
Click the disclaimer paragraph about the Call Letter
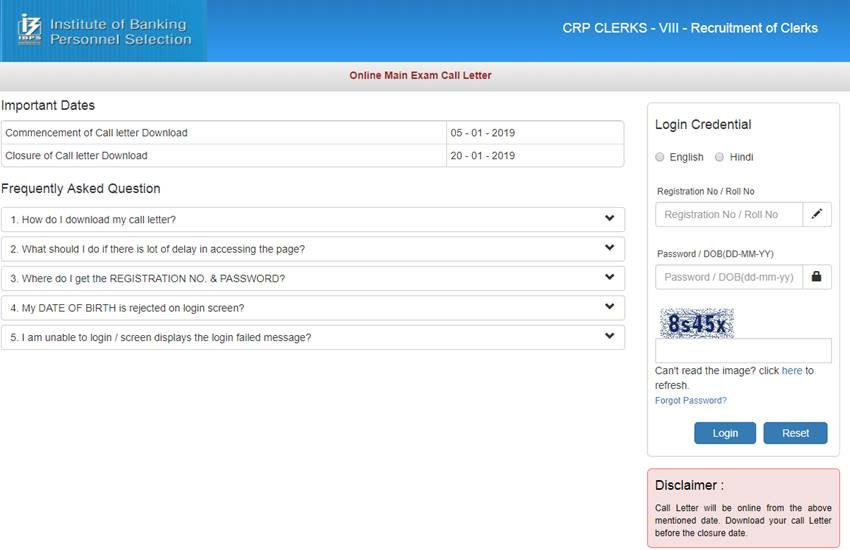coord(743,520)
